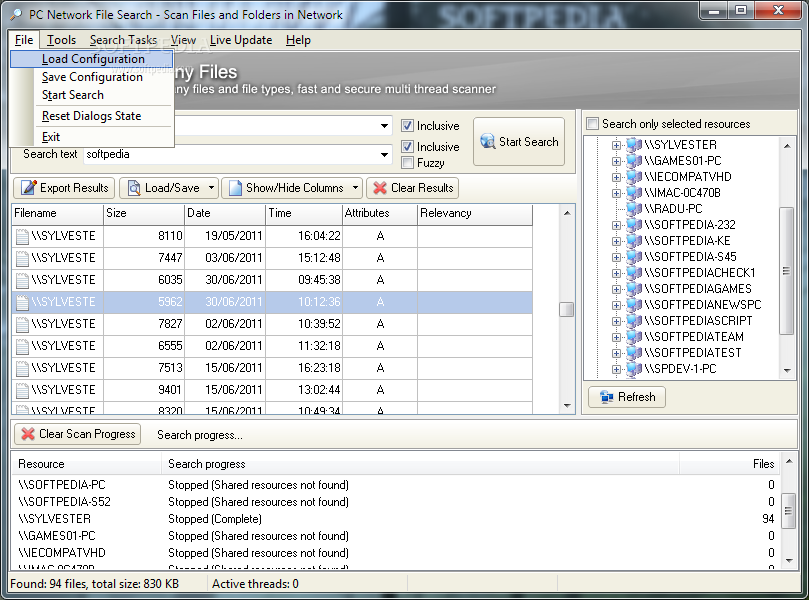Image resolution: width=809 pixels, height=600 pixels.
Task: Select result row with size 5962
Action: (272, 302)
